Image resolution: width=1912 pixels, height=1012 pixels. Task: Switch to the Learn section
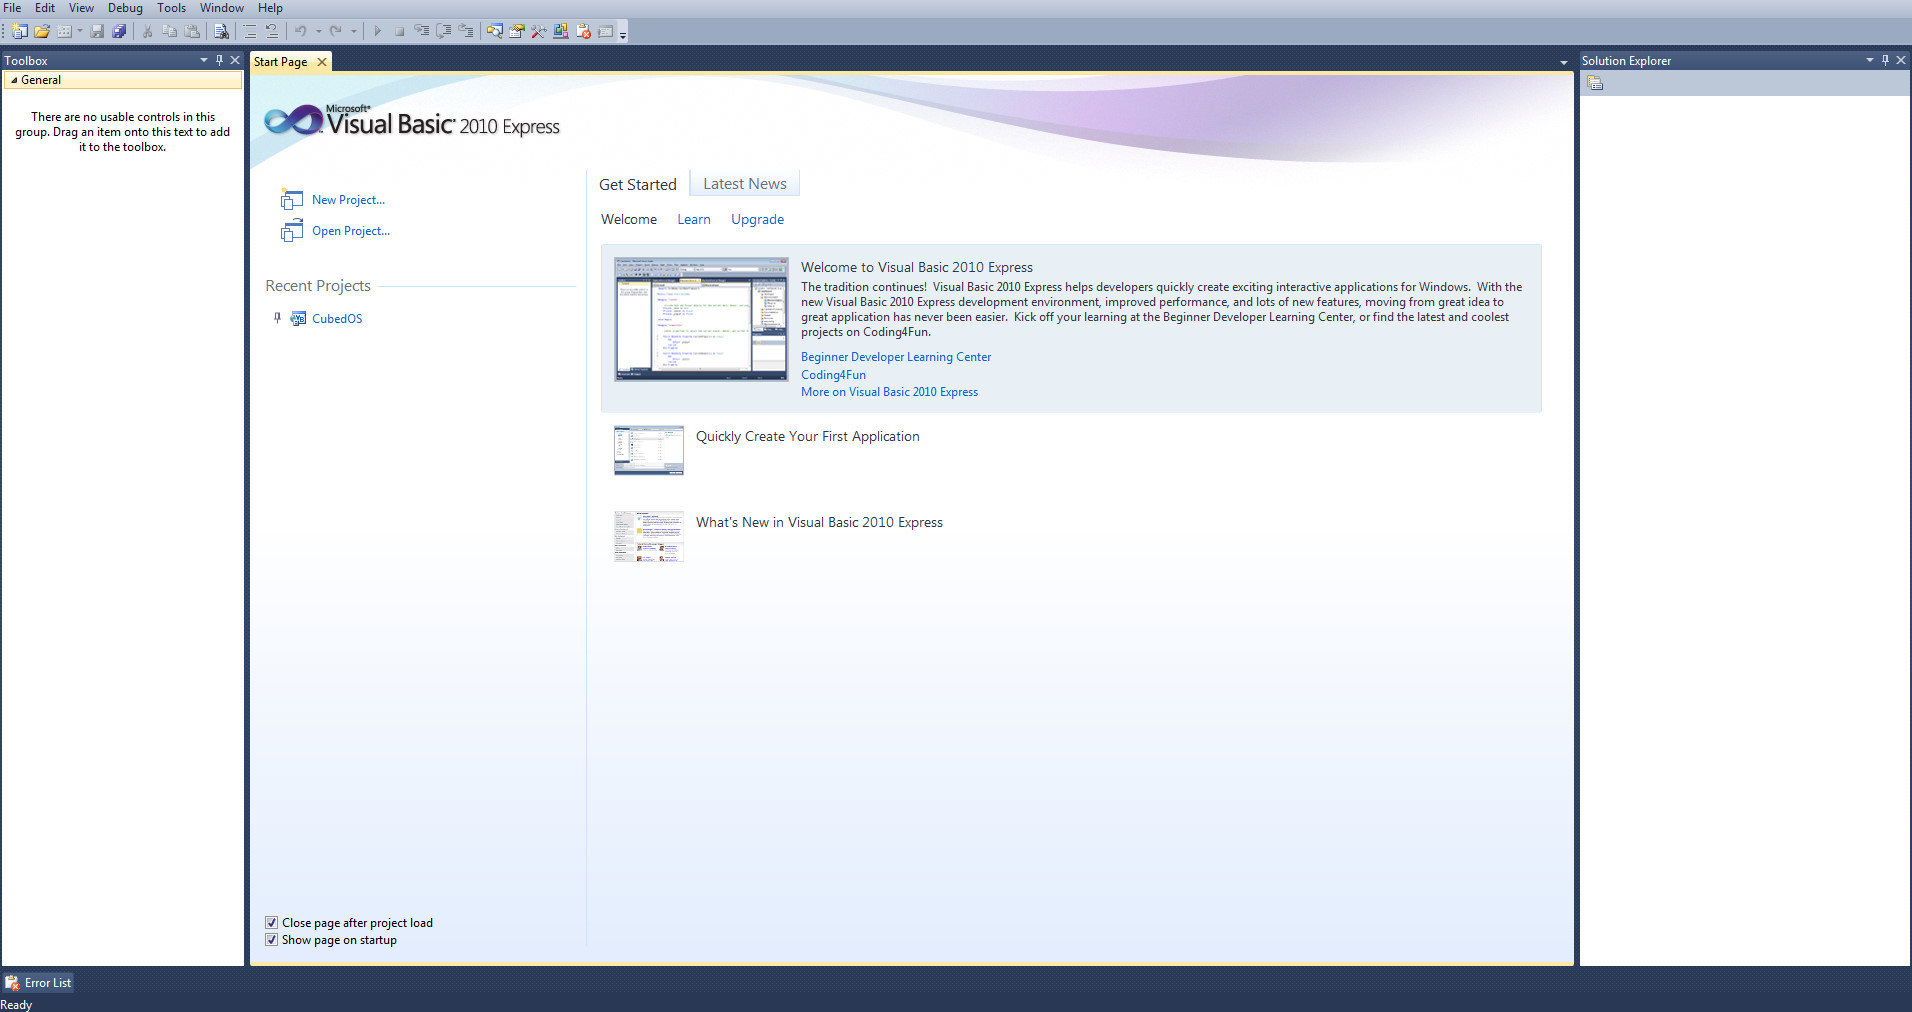(694, 219)
